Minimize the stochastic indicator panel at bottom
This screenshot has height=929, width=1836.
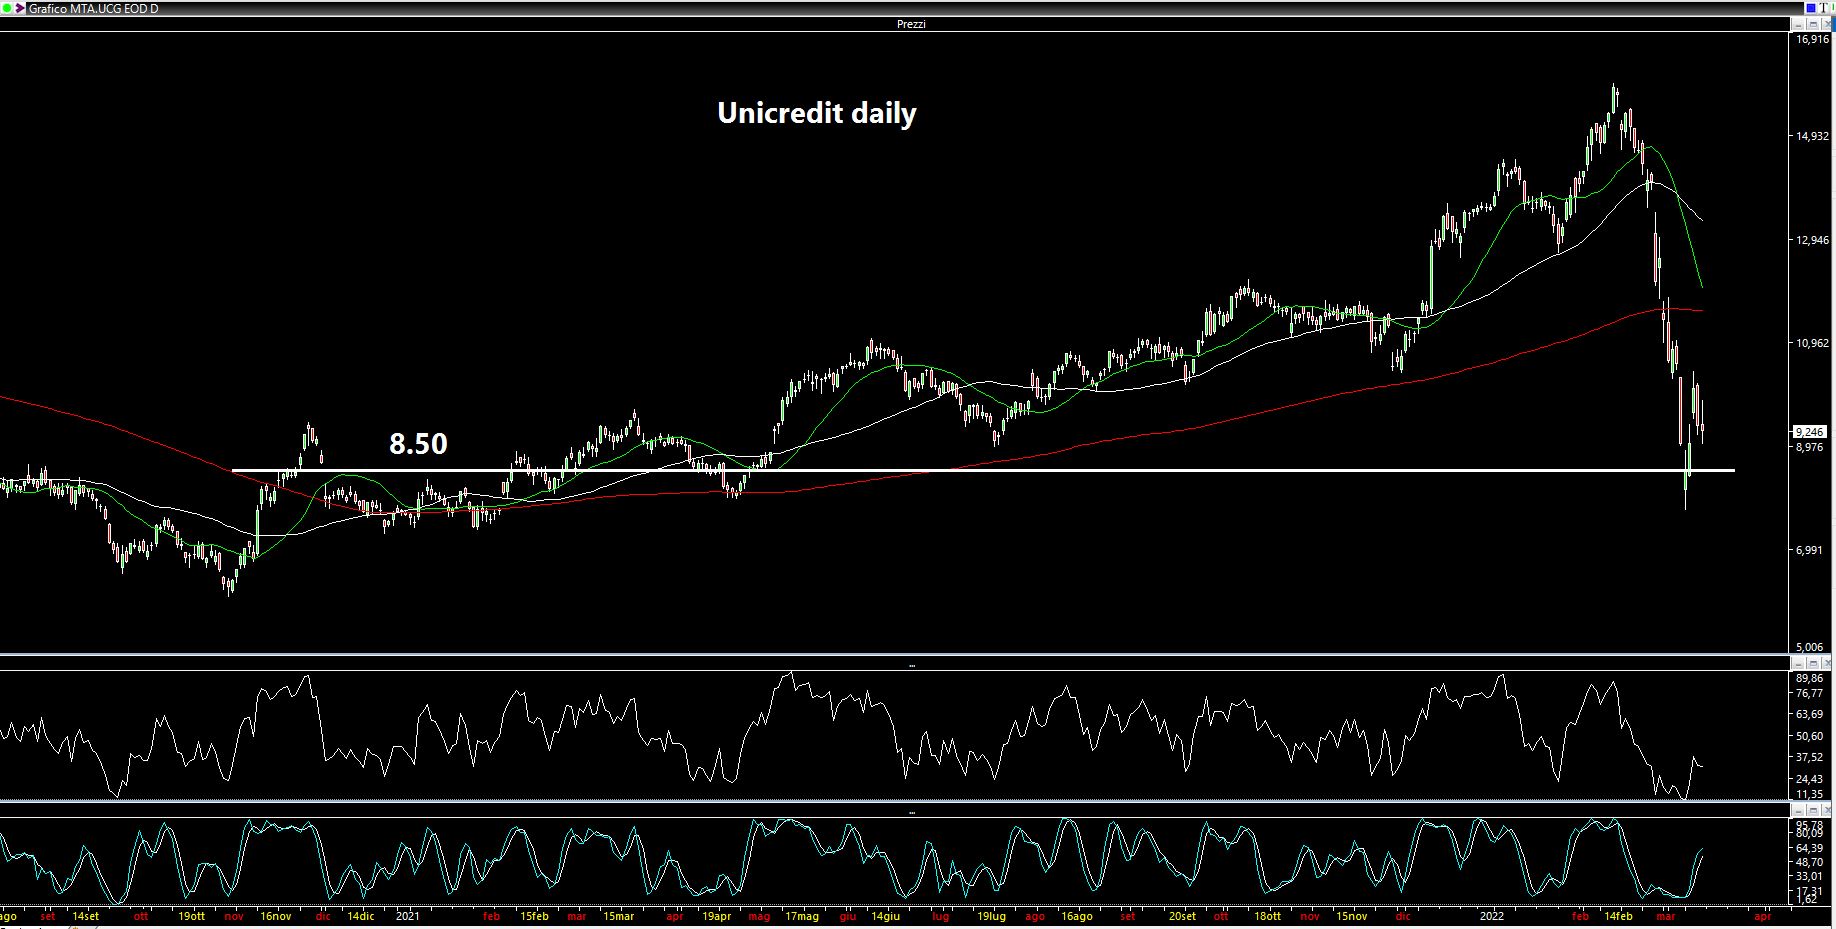1798,810
